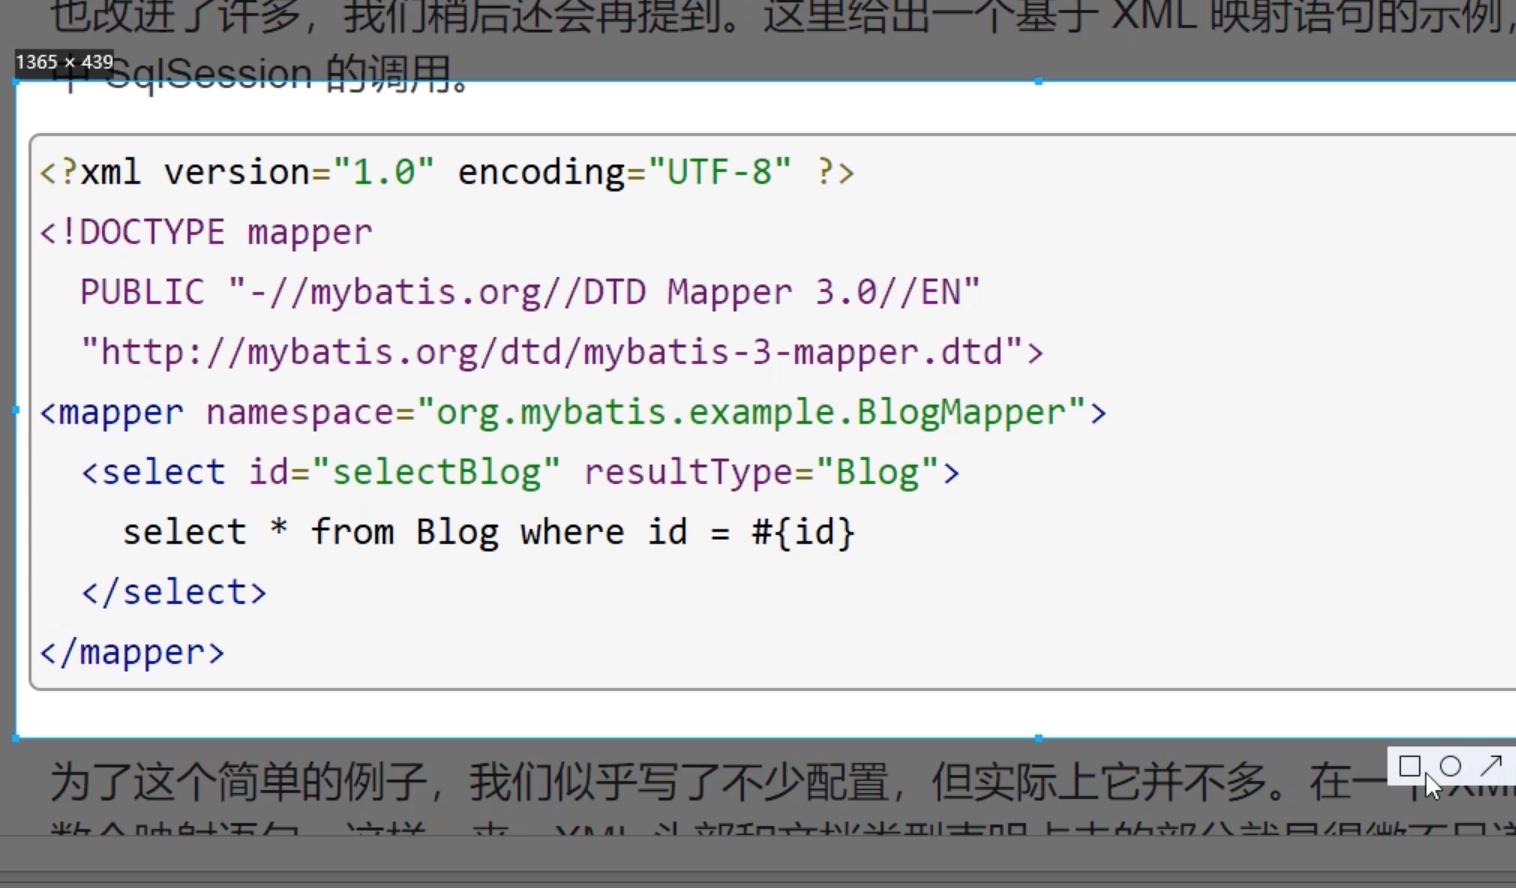This screenshot has height=888, width=1516.
Task: Click the closing </select> tag
Action: (175, 591)
